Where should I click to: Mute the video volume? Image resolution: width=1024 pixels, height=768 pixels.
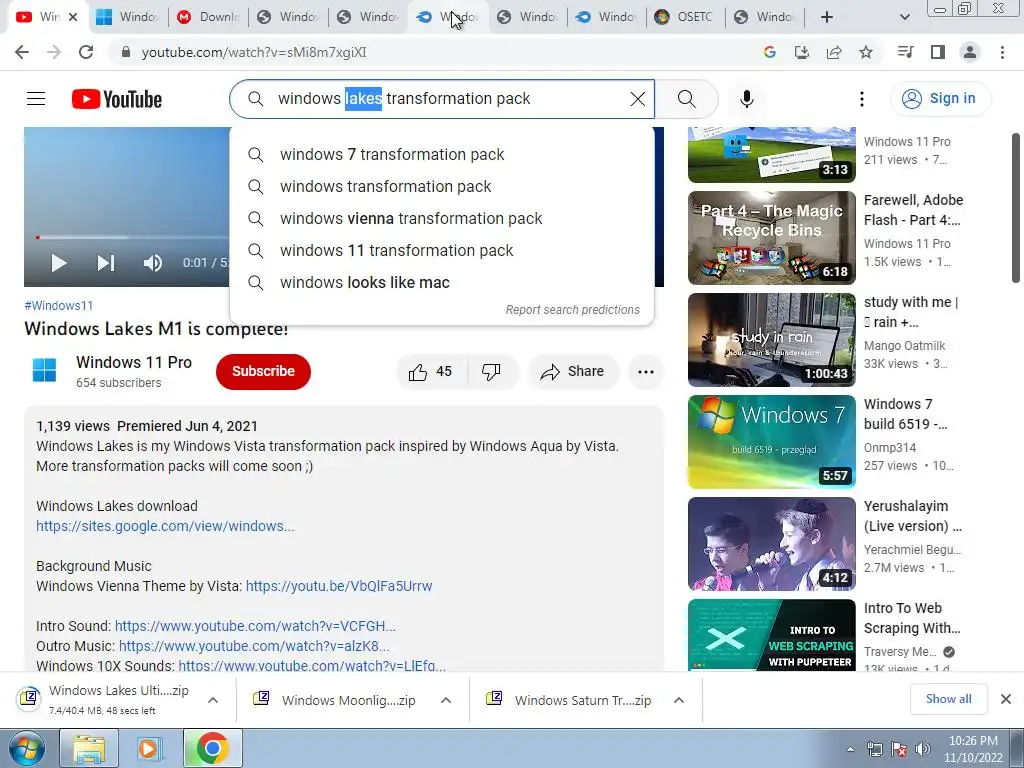pos(152,263)
